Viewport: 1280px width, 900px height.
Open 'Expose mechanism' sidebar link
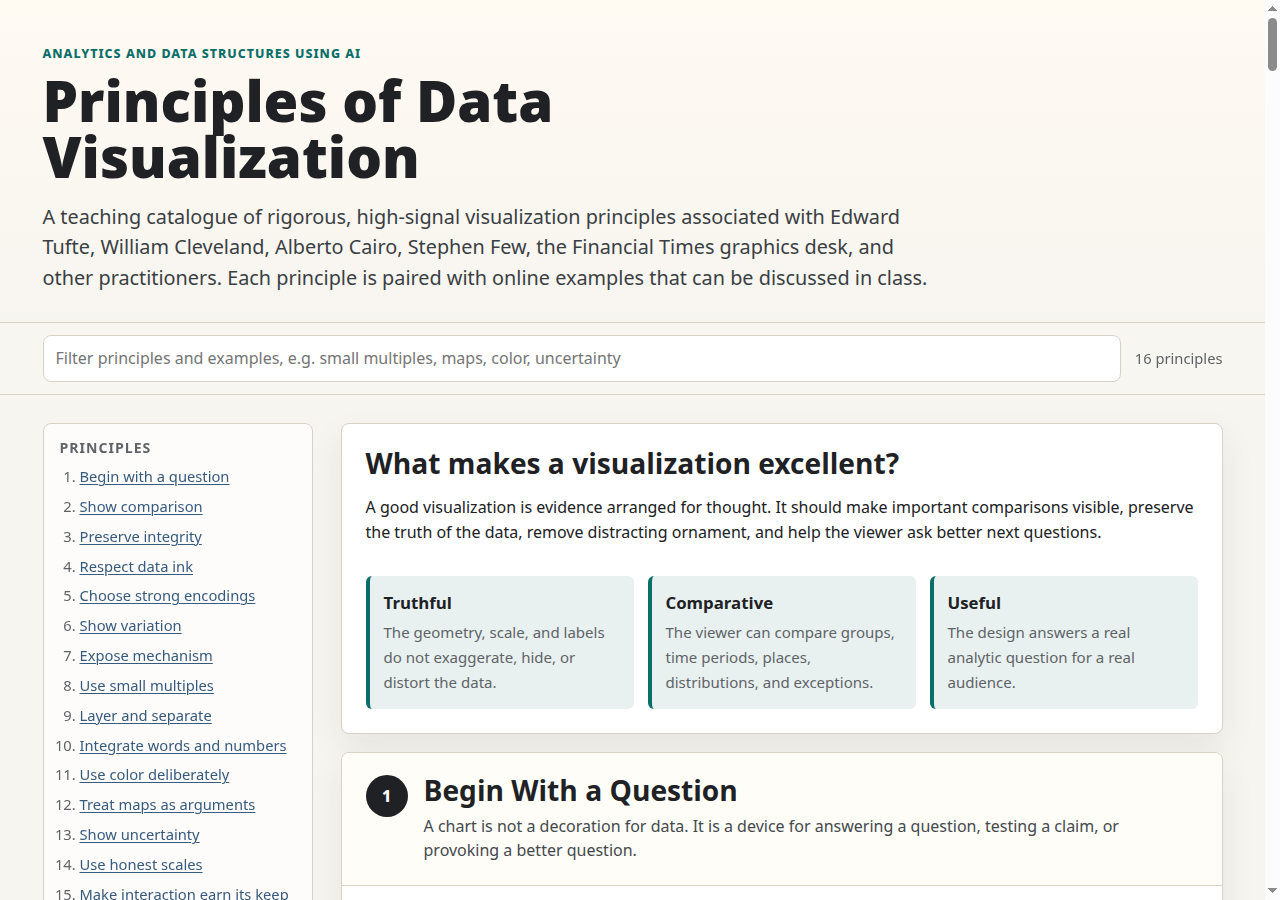[x=146, y=656]
